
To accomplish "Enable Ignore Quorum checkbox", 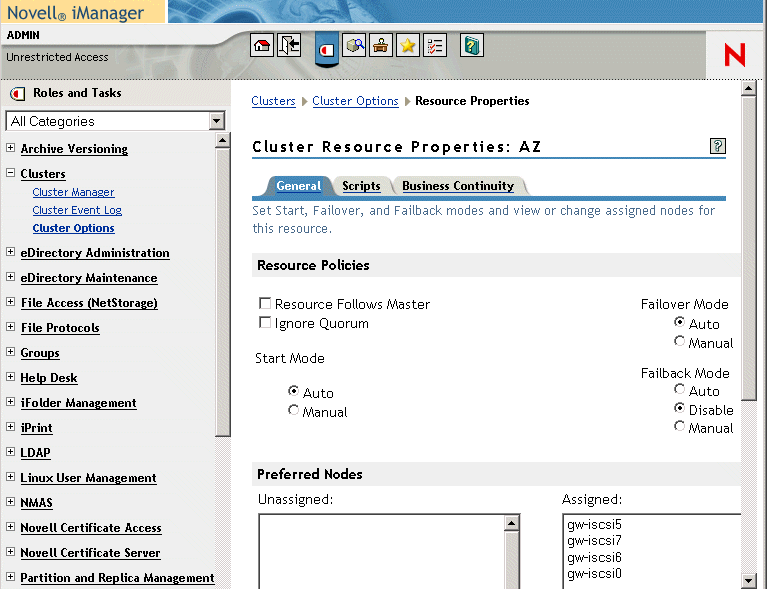I will (265, 322).
